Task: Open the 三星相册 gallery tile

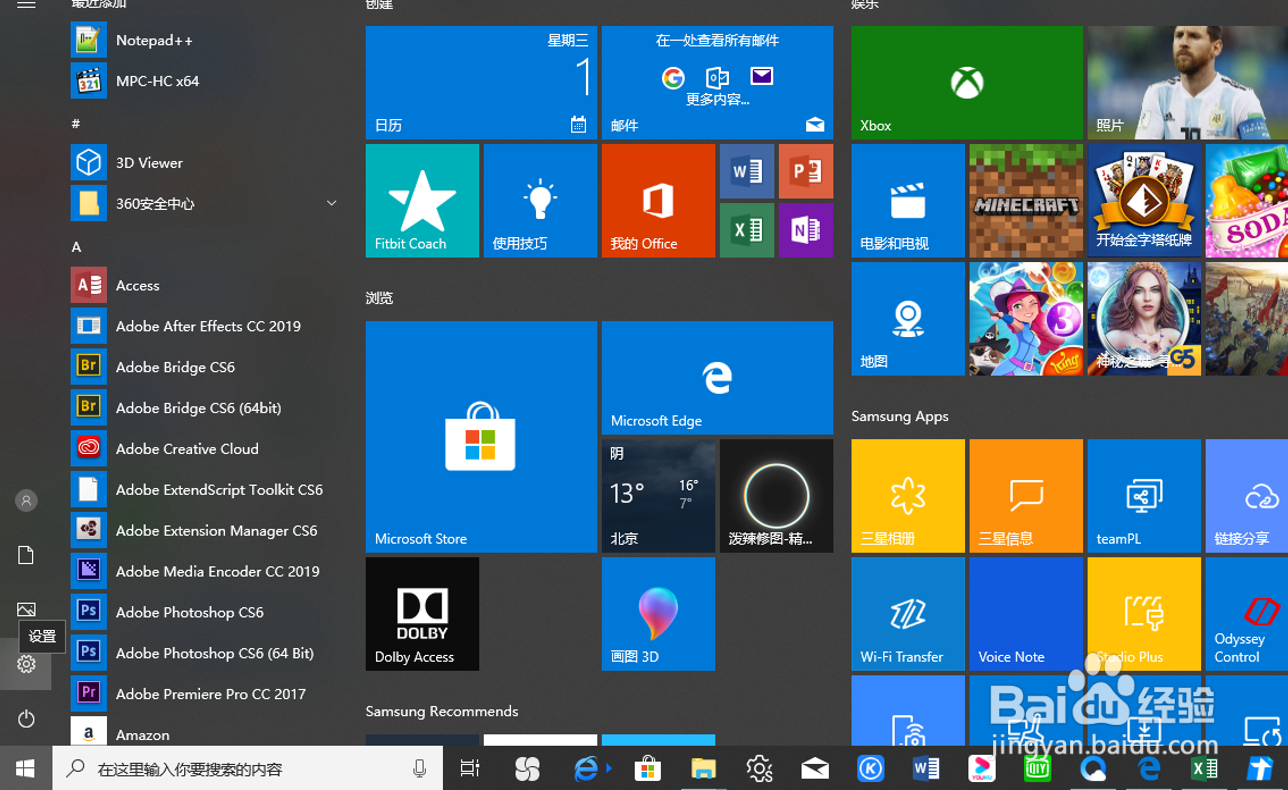Action: 908,495
